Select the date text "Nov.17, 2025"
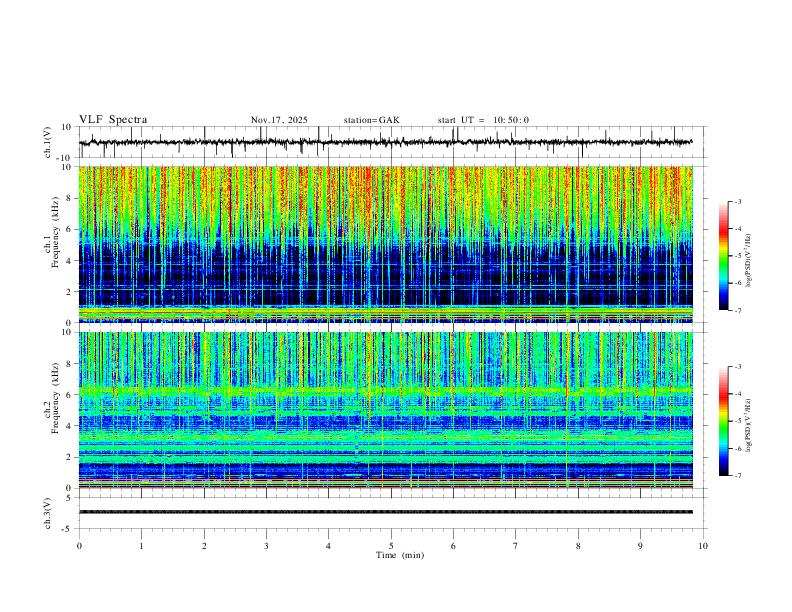 coord(279,120)
